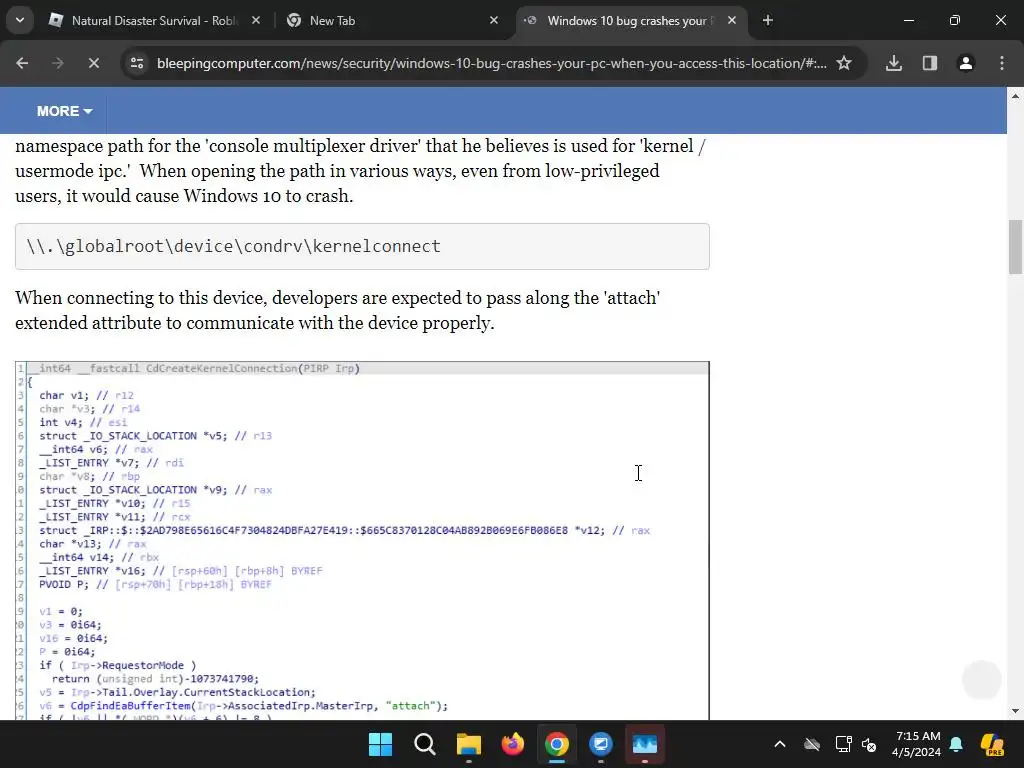Stop loading the current page
Screen dimensions: 1024x768
coord(93,63)
